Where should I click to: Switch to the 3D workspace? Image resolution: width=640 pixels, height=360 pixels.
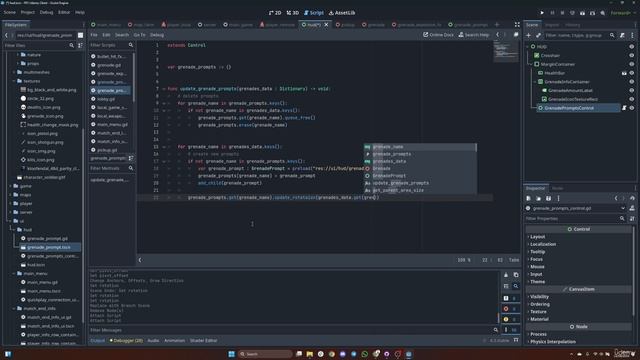pos(293,13)
